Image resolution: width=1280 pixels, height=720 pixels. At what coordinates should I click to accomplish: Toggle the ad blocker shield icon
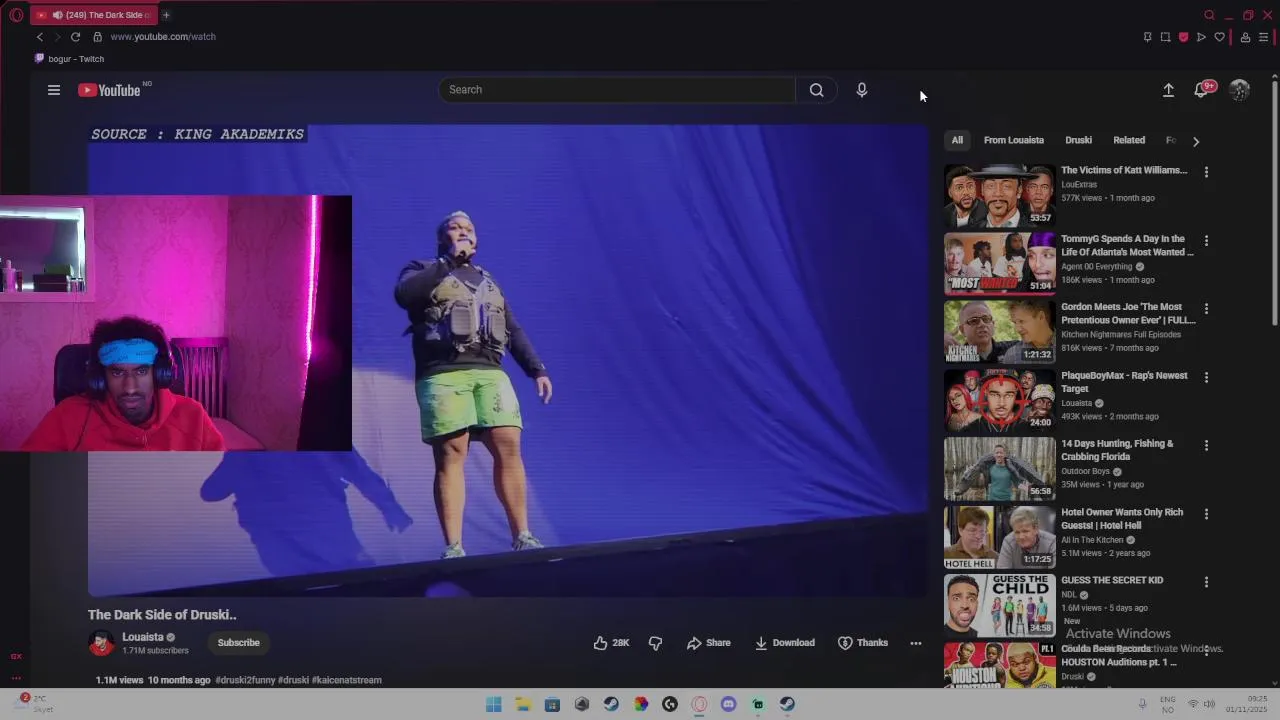[1183, 37]
